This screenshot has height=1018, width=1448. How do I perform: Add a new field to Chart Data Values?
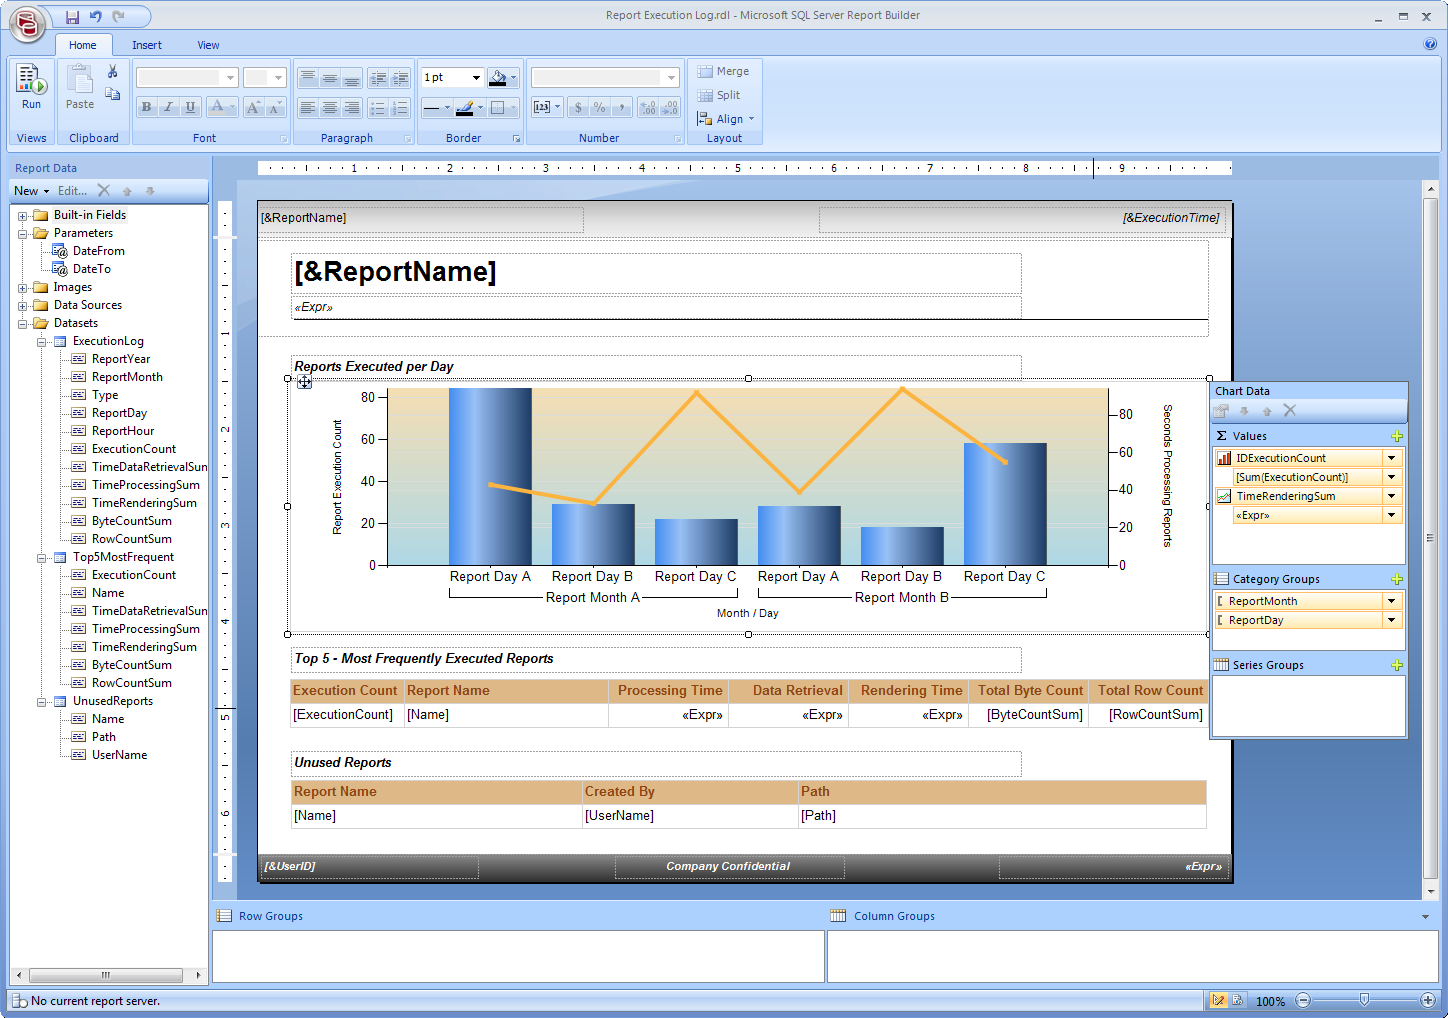[x=1397, y=435]
